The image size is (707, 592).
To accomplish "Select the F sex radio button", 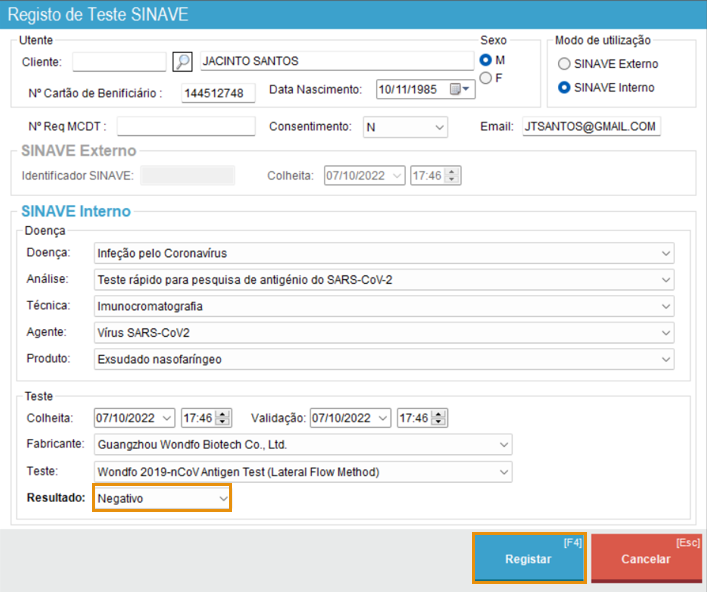I will pyautogui.click(x=487, y=78).
